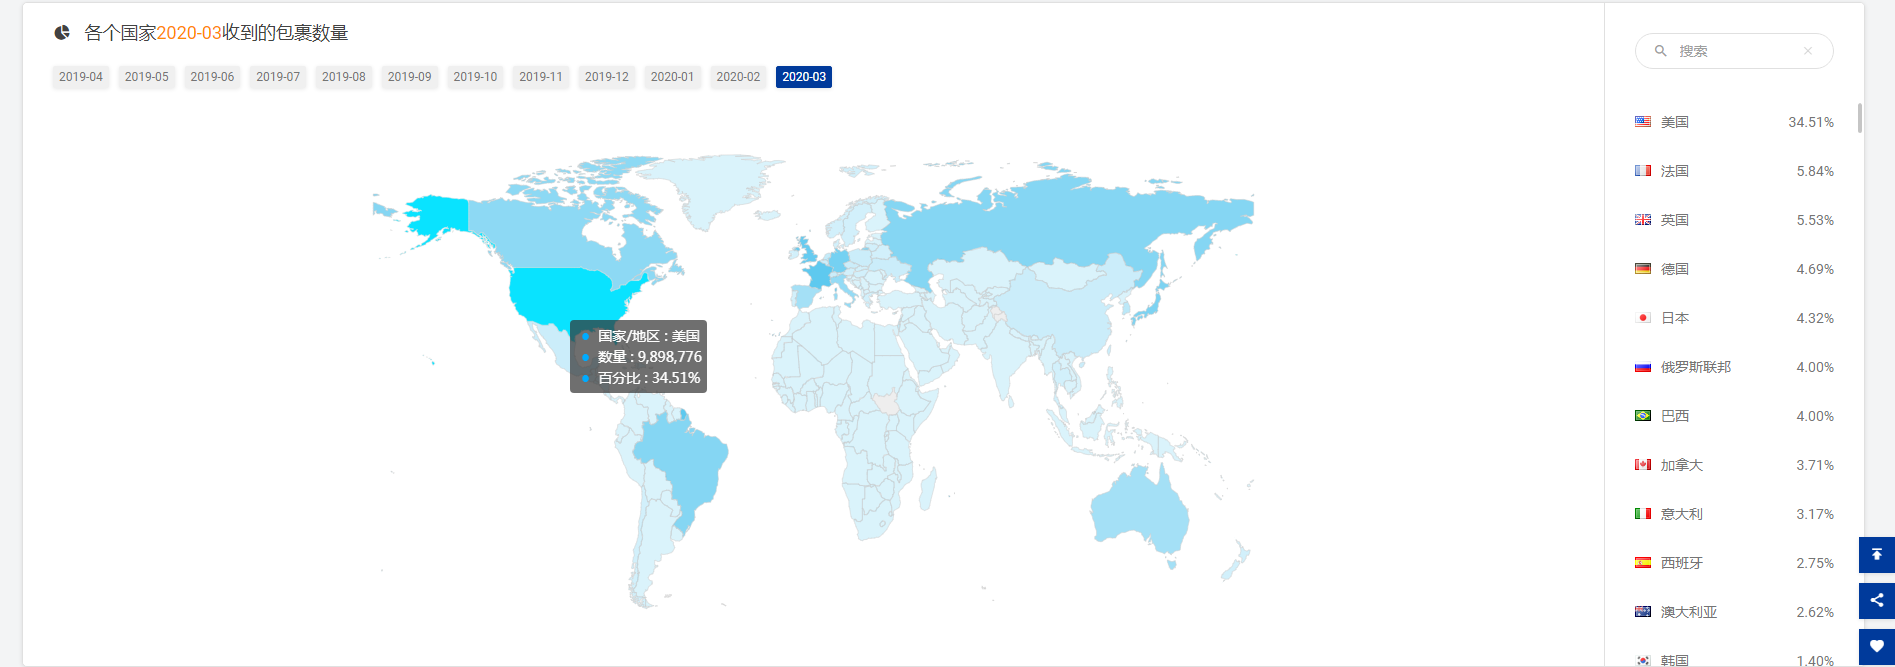Click the scroll-to-top arrow button
This screenshot has width=1895, height=667.
(x=1876, y=555)
